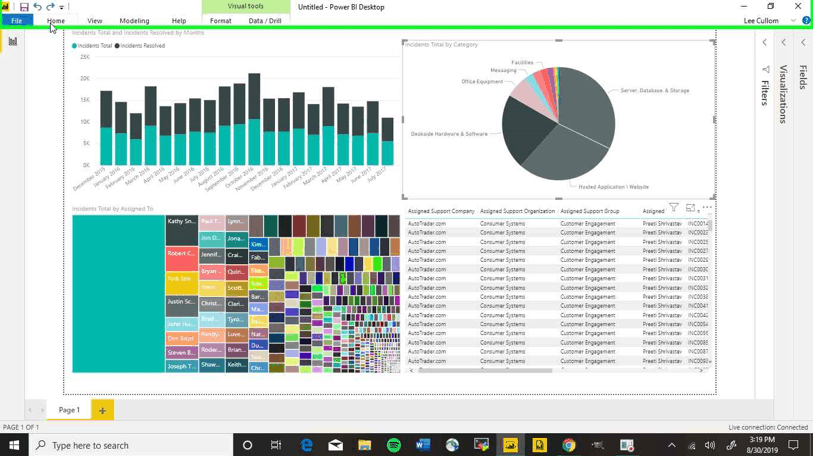The image size is (815, 457).
Task: Click the Lee Cullom account name
Action: (761, 21)
